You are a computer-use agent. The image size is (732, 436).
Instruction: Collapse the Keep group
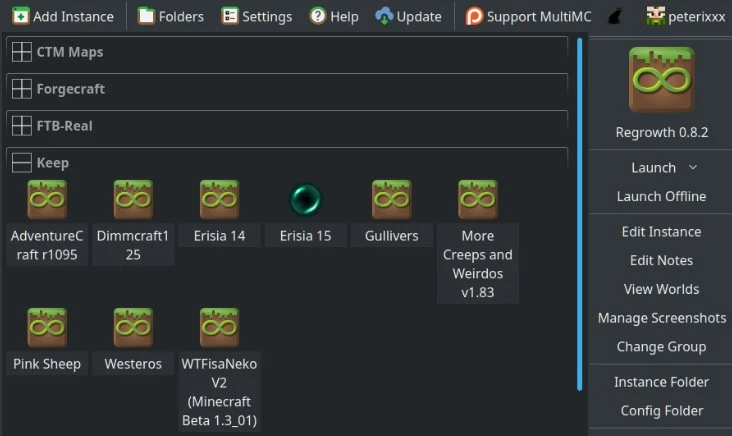[x=21, y=162]
